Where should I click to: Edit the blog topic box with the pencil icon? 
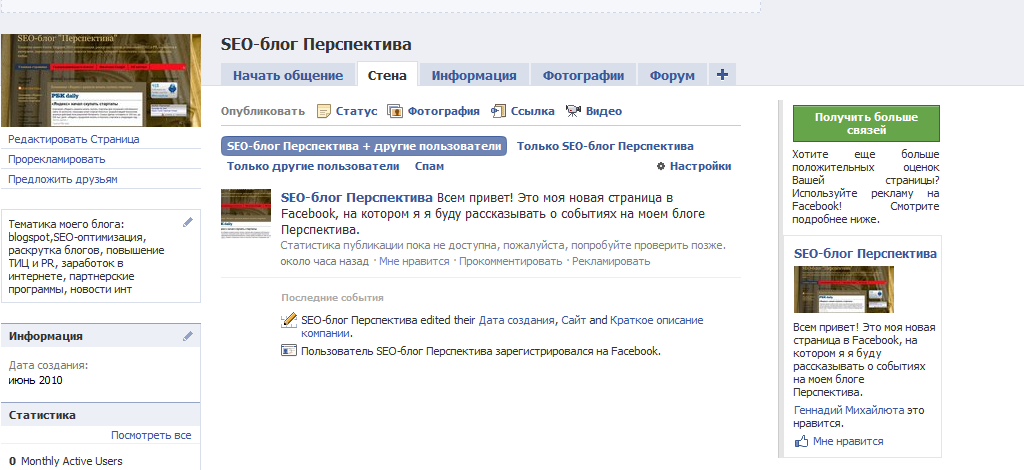tap(188, 223)
